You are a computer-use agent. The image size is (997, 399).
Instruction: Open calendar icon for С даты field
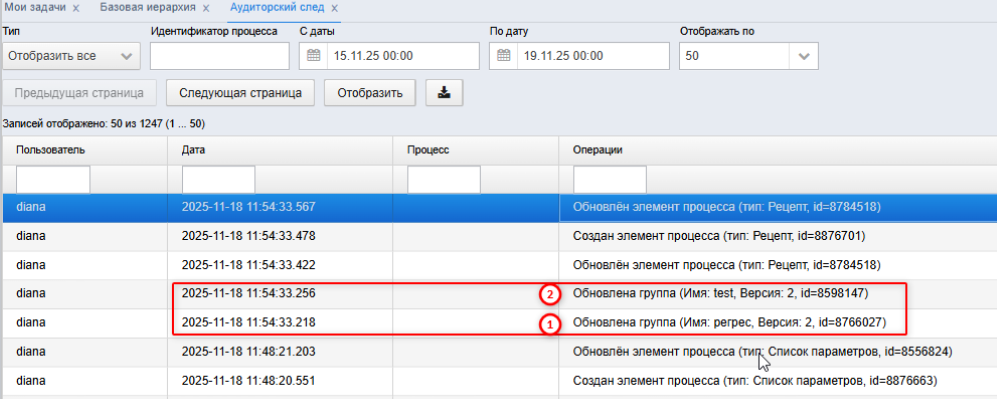point(313,56)
